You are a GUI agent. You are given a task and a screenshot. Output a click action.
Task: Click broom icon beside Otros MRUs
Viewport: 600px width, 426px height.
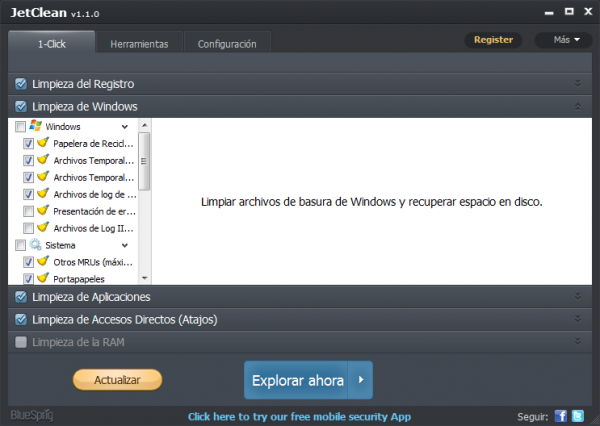click(43, 261)
